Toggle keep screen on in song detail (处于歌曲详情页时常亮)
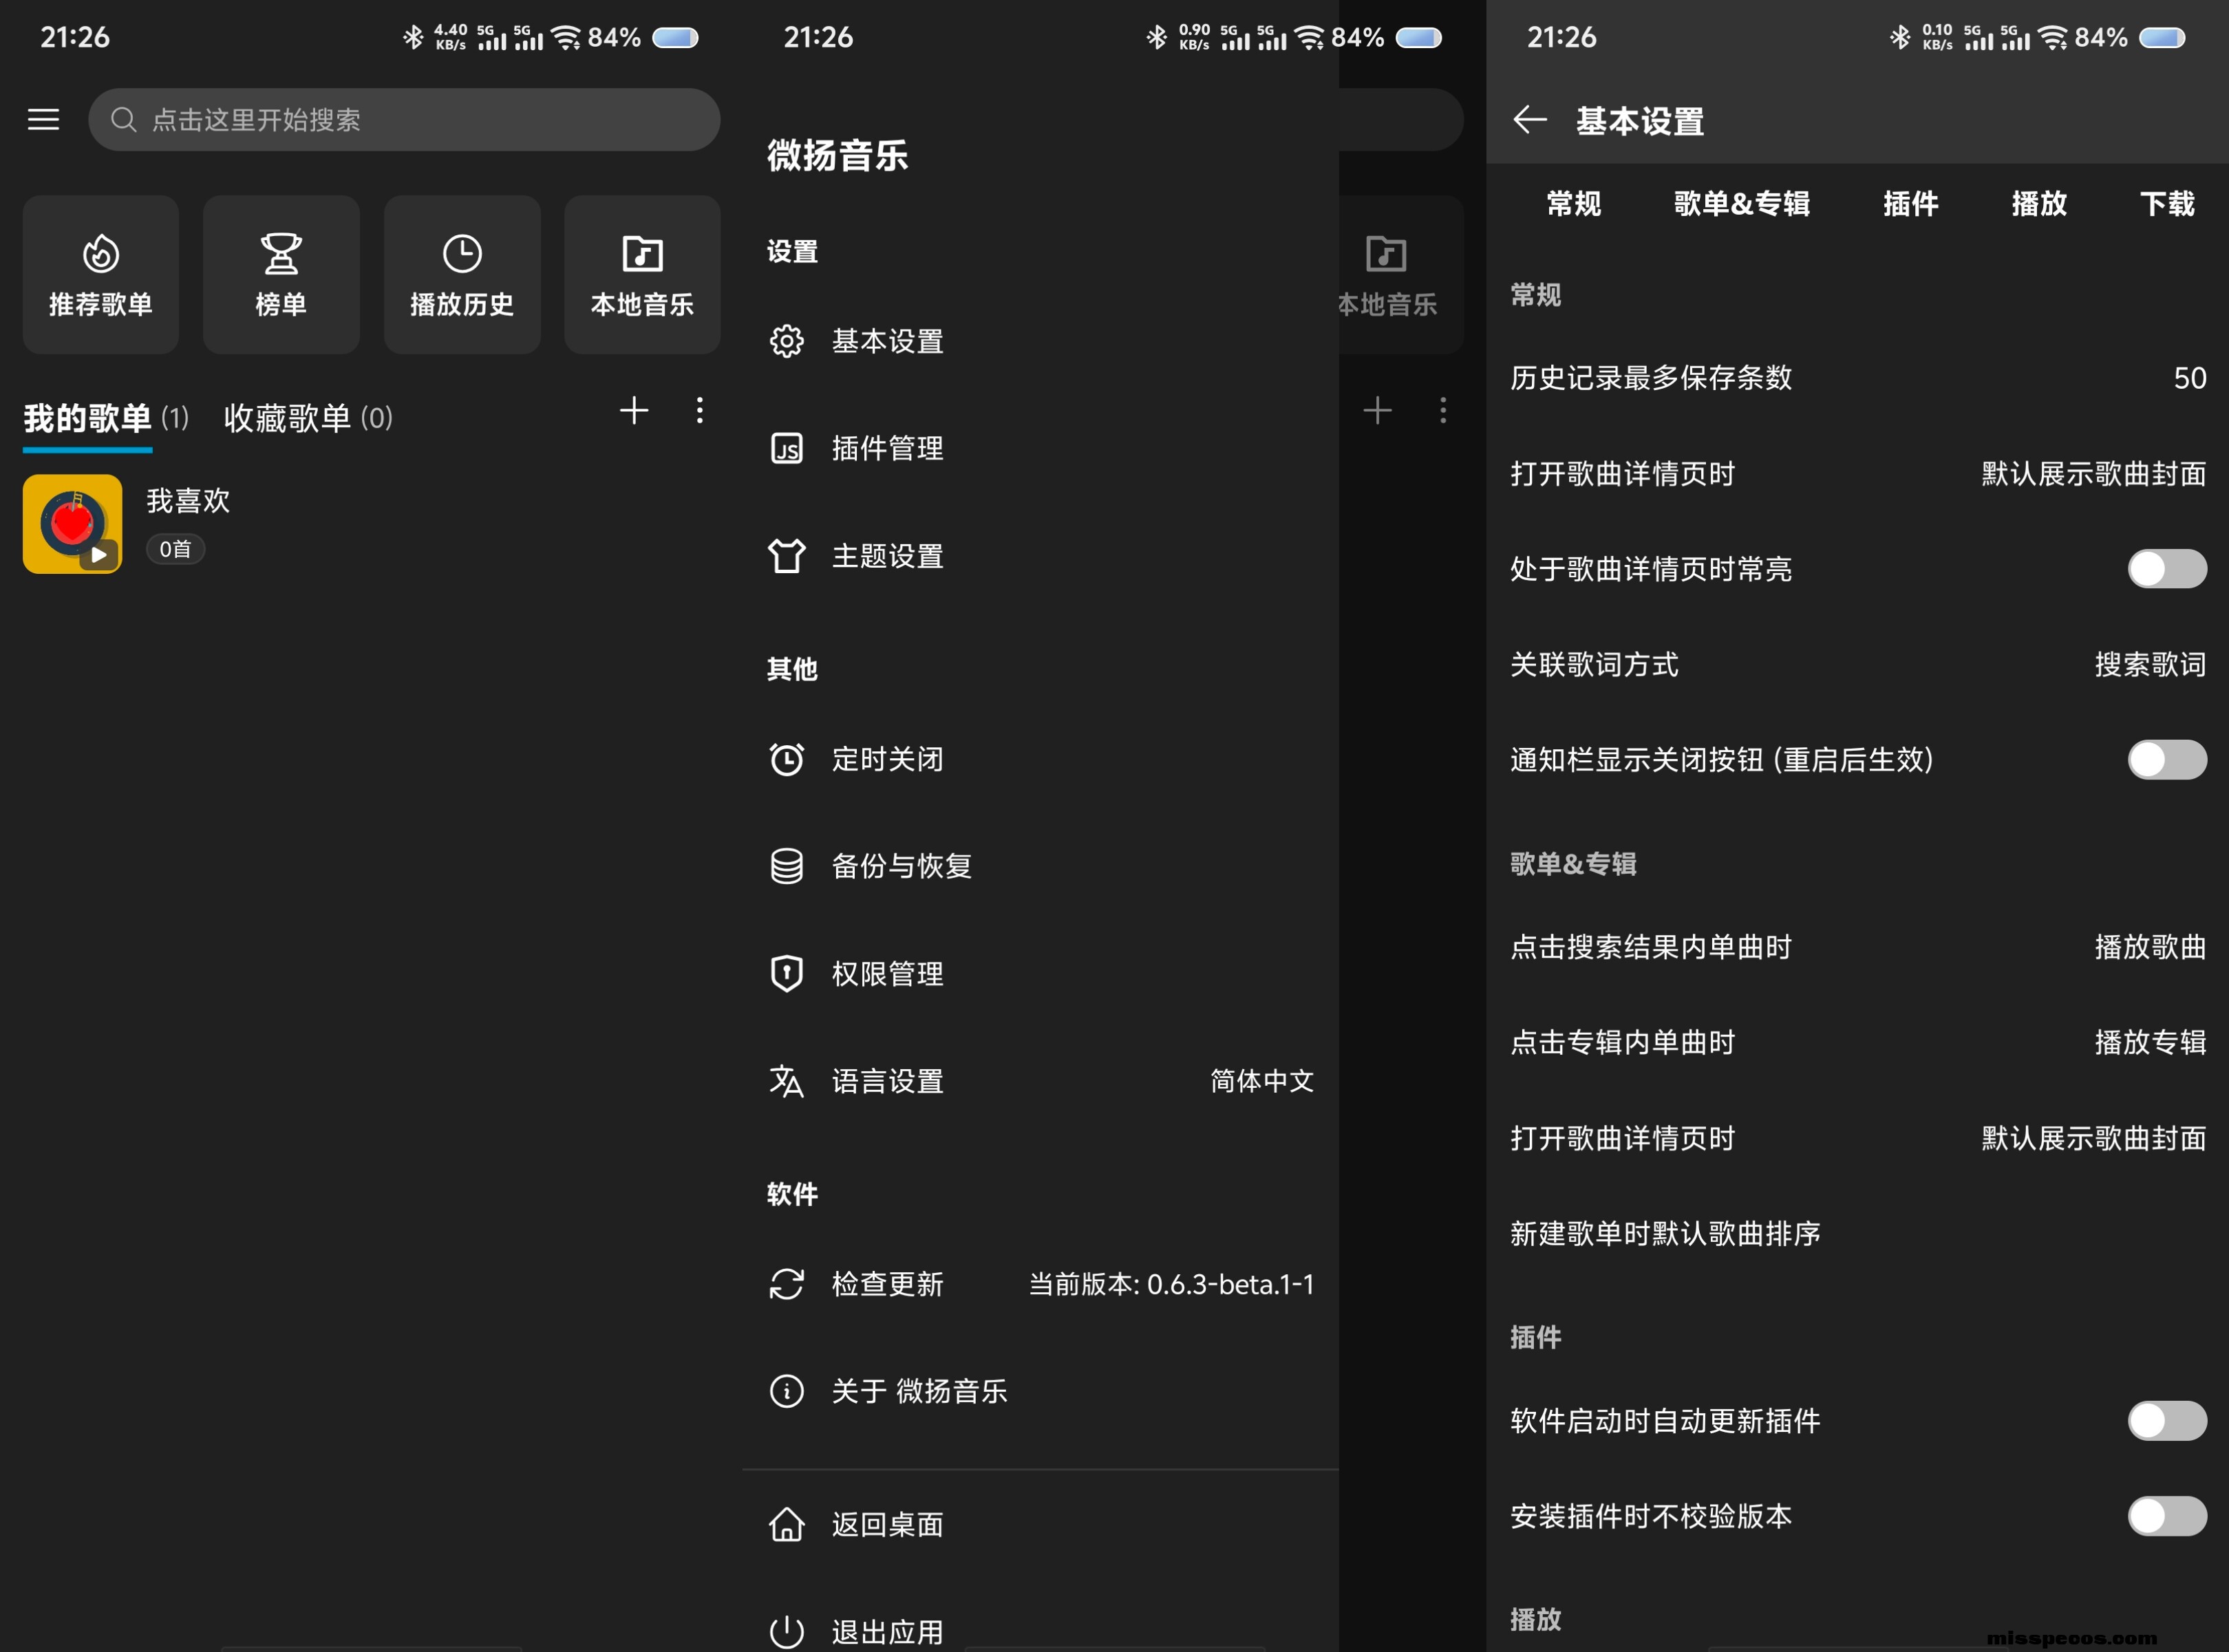 [x=2166, y=569]
